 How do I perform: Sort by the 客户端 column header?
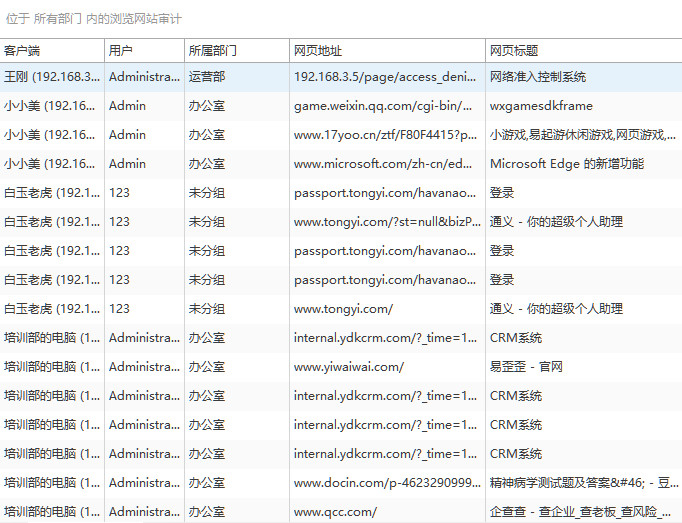[25, 50]
